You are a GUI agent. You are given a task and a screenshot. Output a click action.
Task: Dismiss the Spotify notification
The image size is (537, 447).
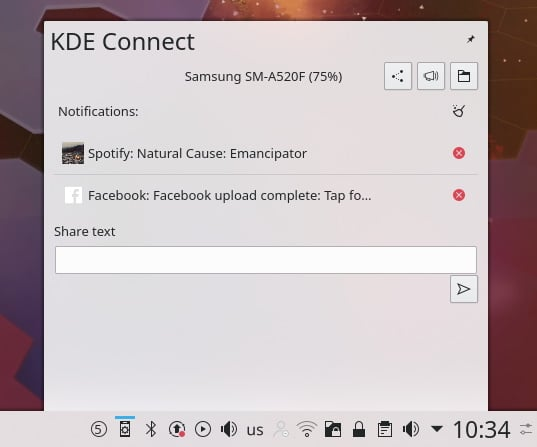point(459,153)
